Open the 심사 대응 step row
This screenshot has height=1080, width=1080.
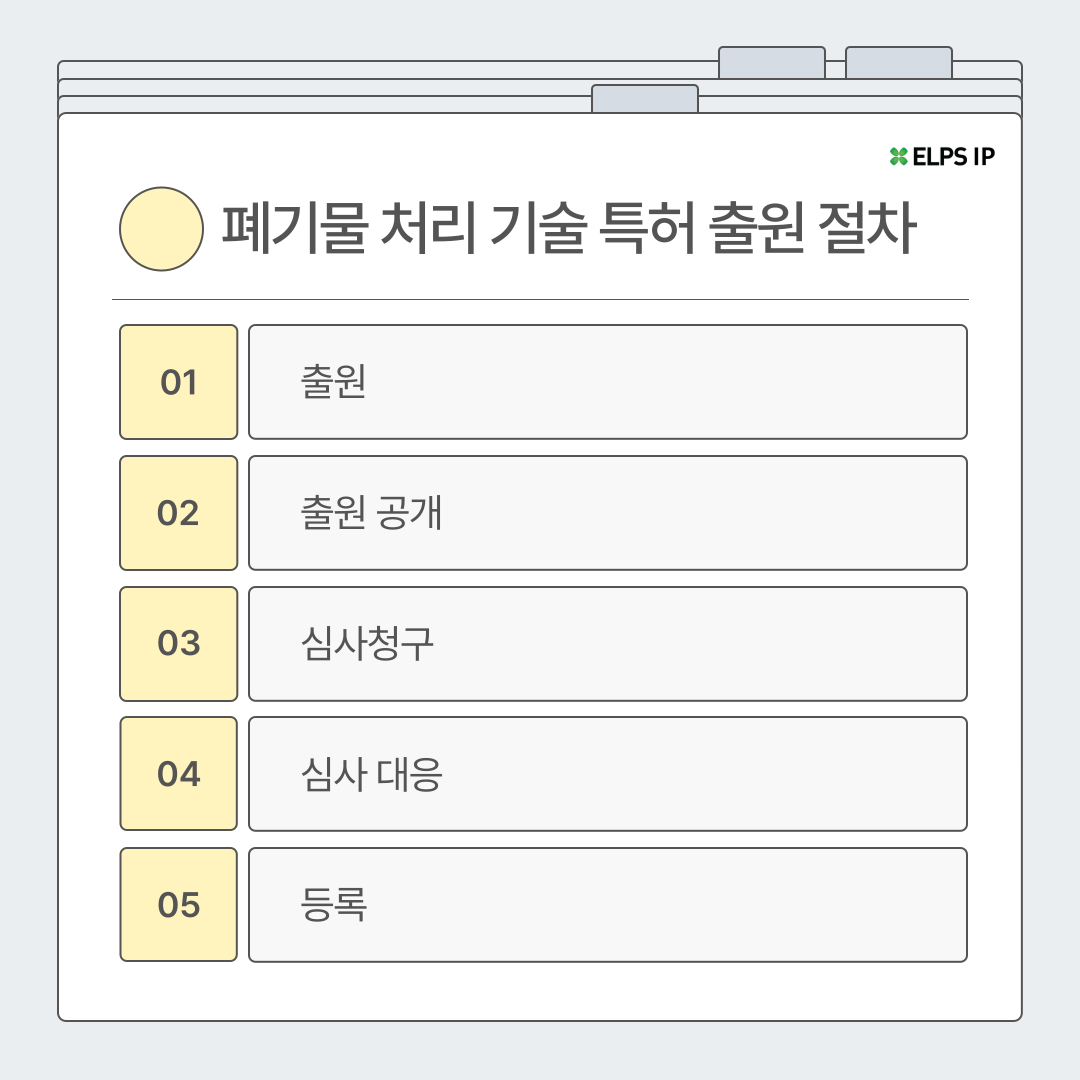tap(608, 773)
